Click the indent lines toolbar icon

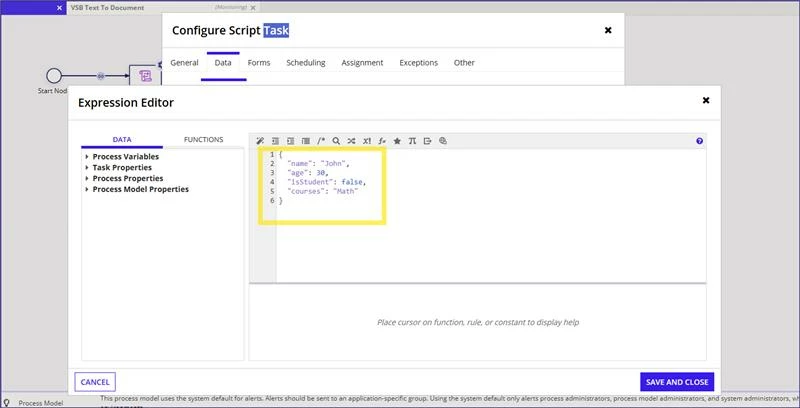point(290,141)
